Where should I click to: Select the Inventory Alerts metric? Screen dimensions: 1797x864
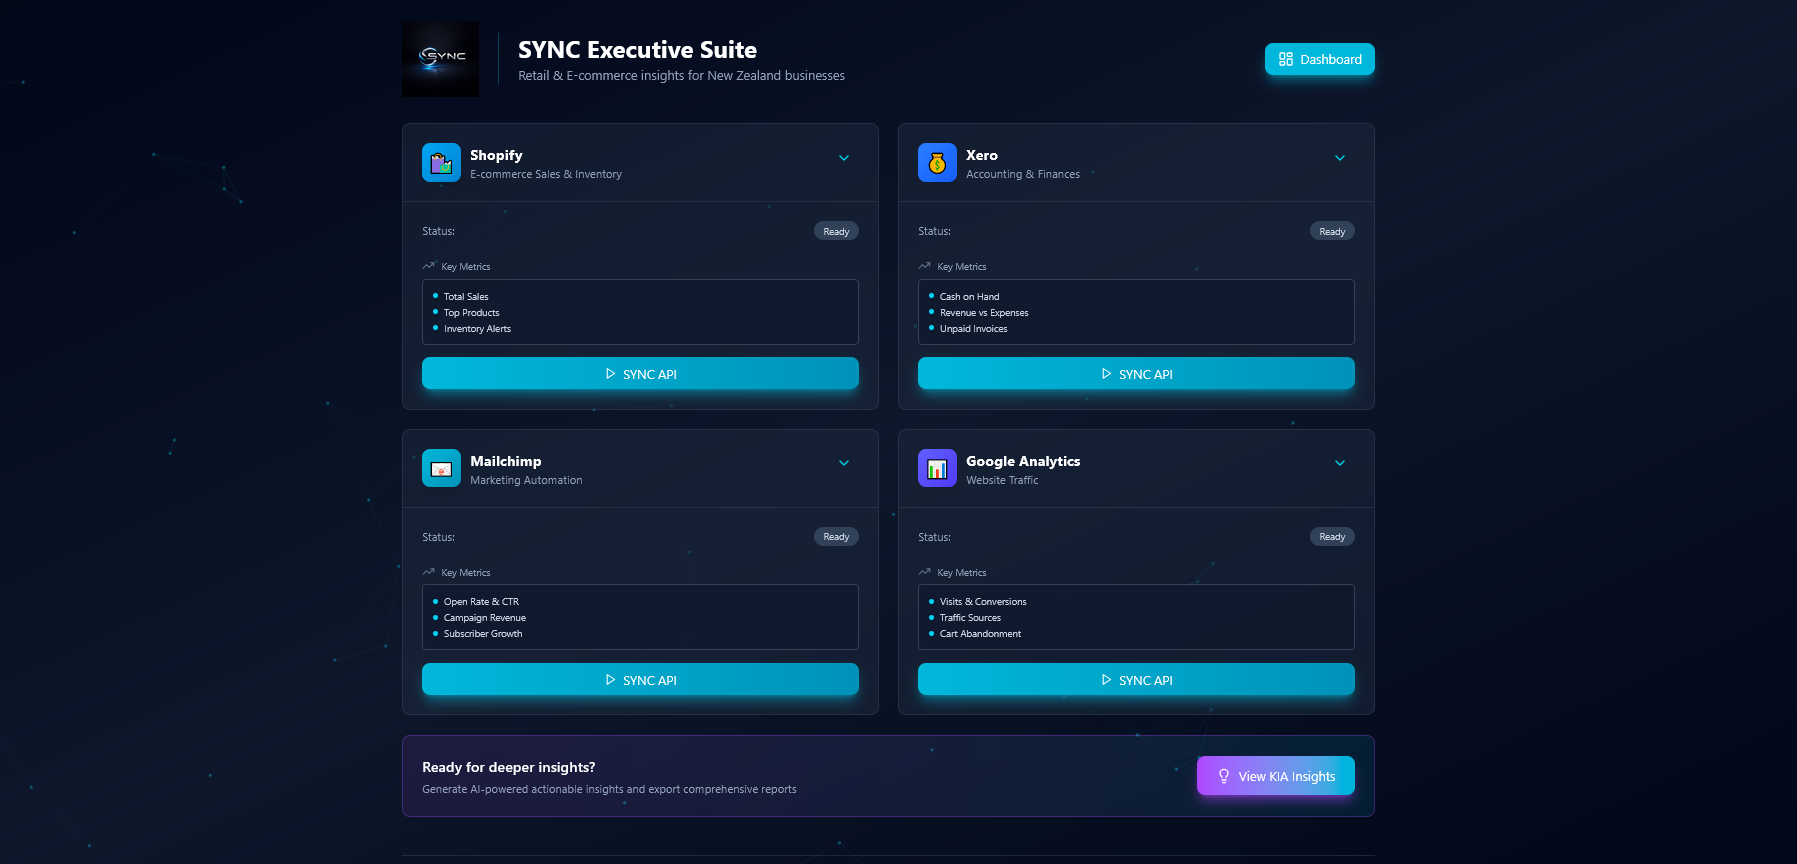pos(477,329)
